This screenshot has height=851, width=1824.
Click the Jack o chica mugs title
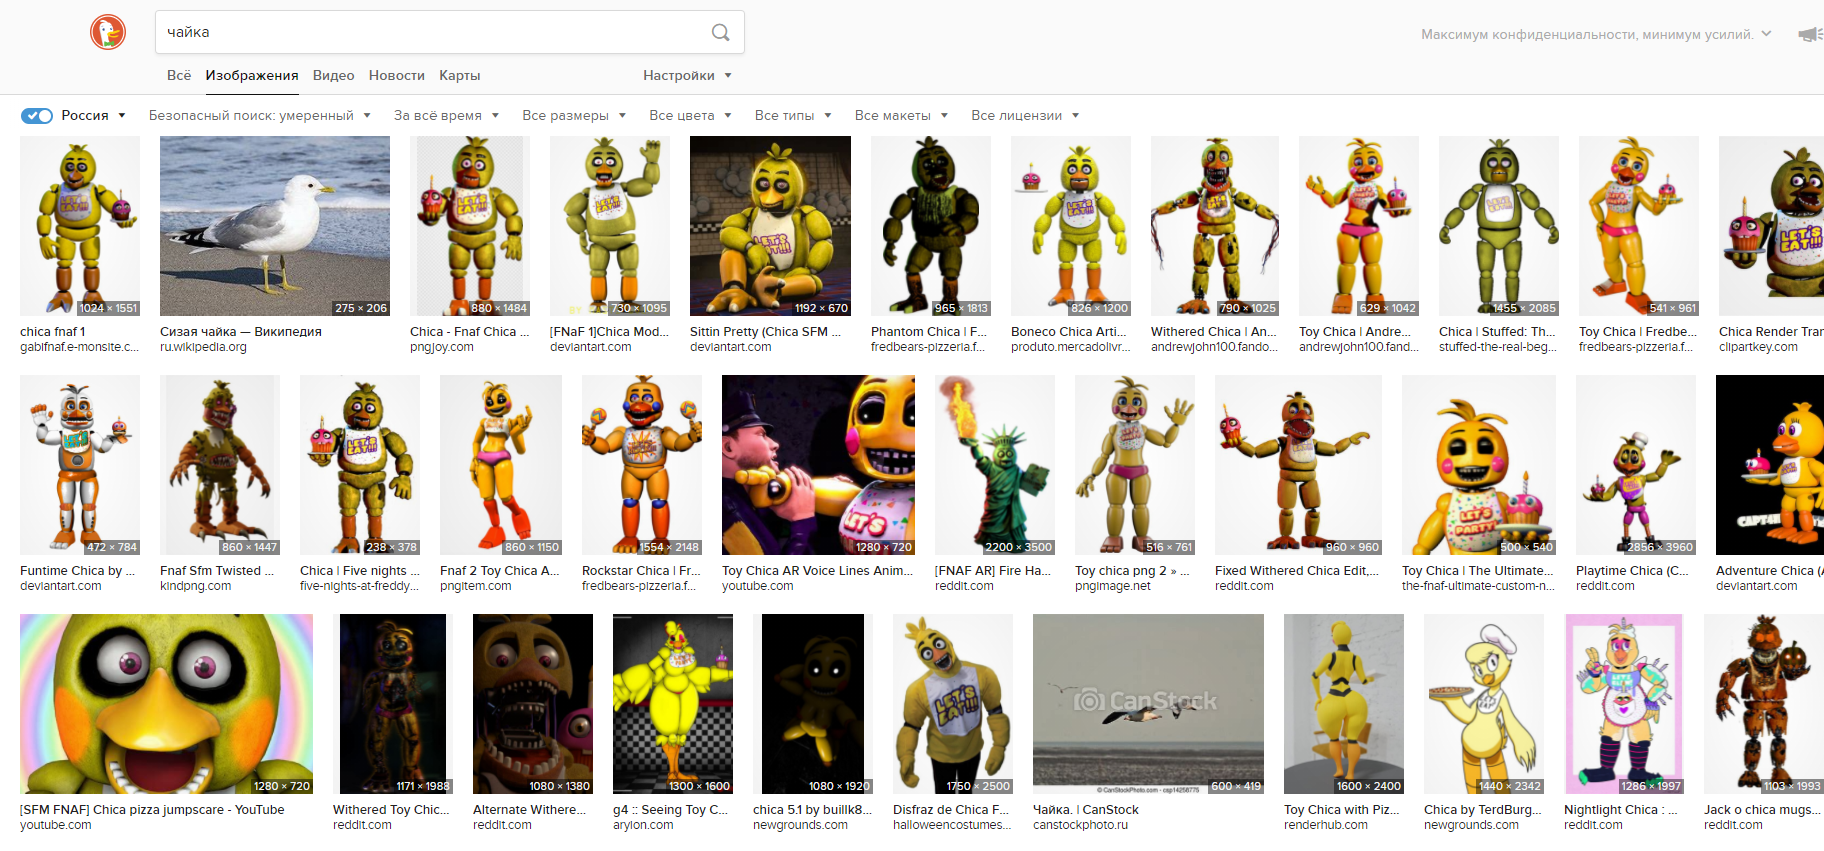1764,809
